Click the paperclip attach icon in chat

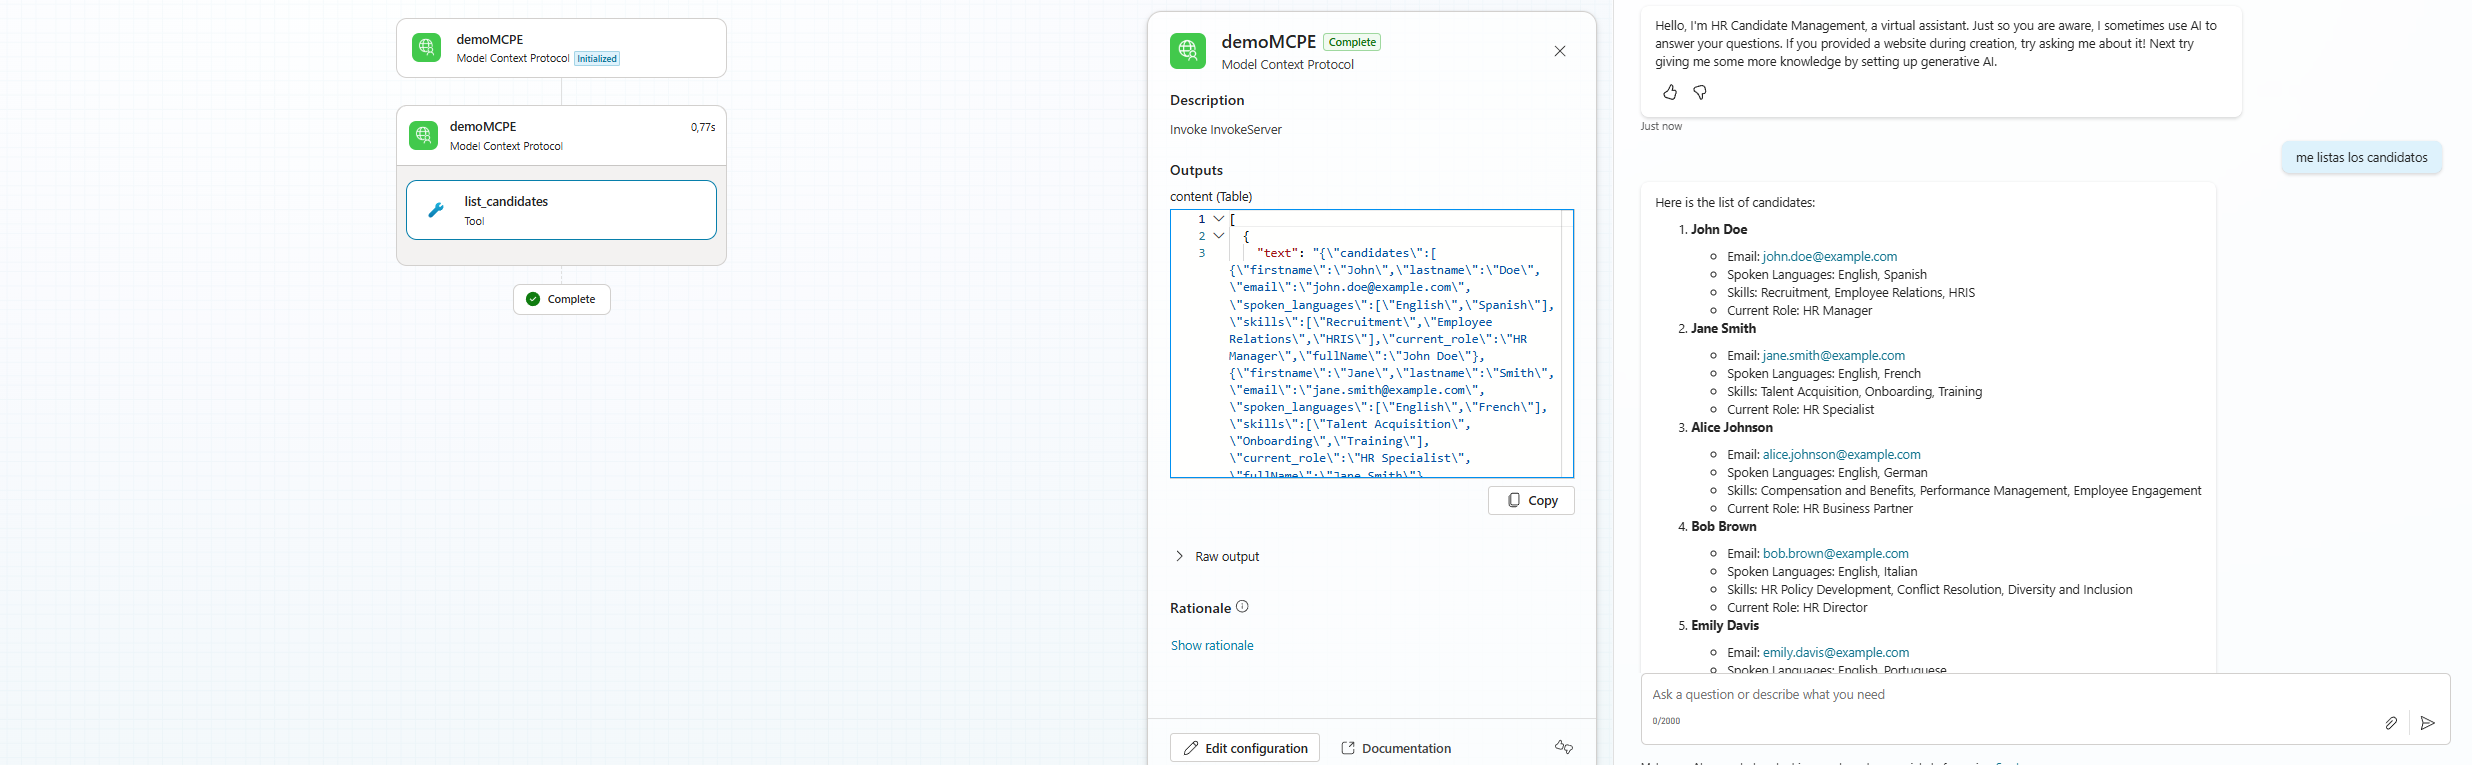pos(2391,723)
